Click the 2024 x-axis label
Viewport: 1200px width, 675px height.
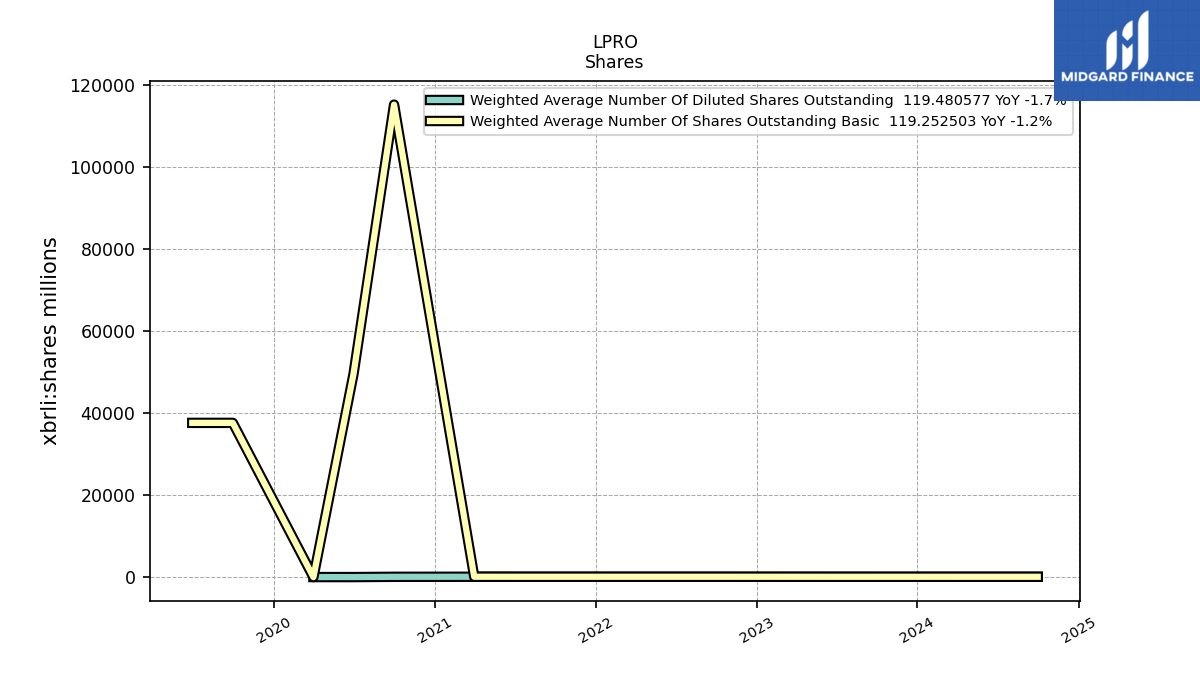pos(917,630)
